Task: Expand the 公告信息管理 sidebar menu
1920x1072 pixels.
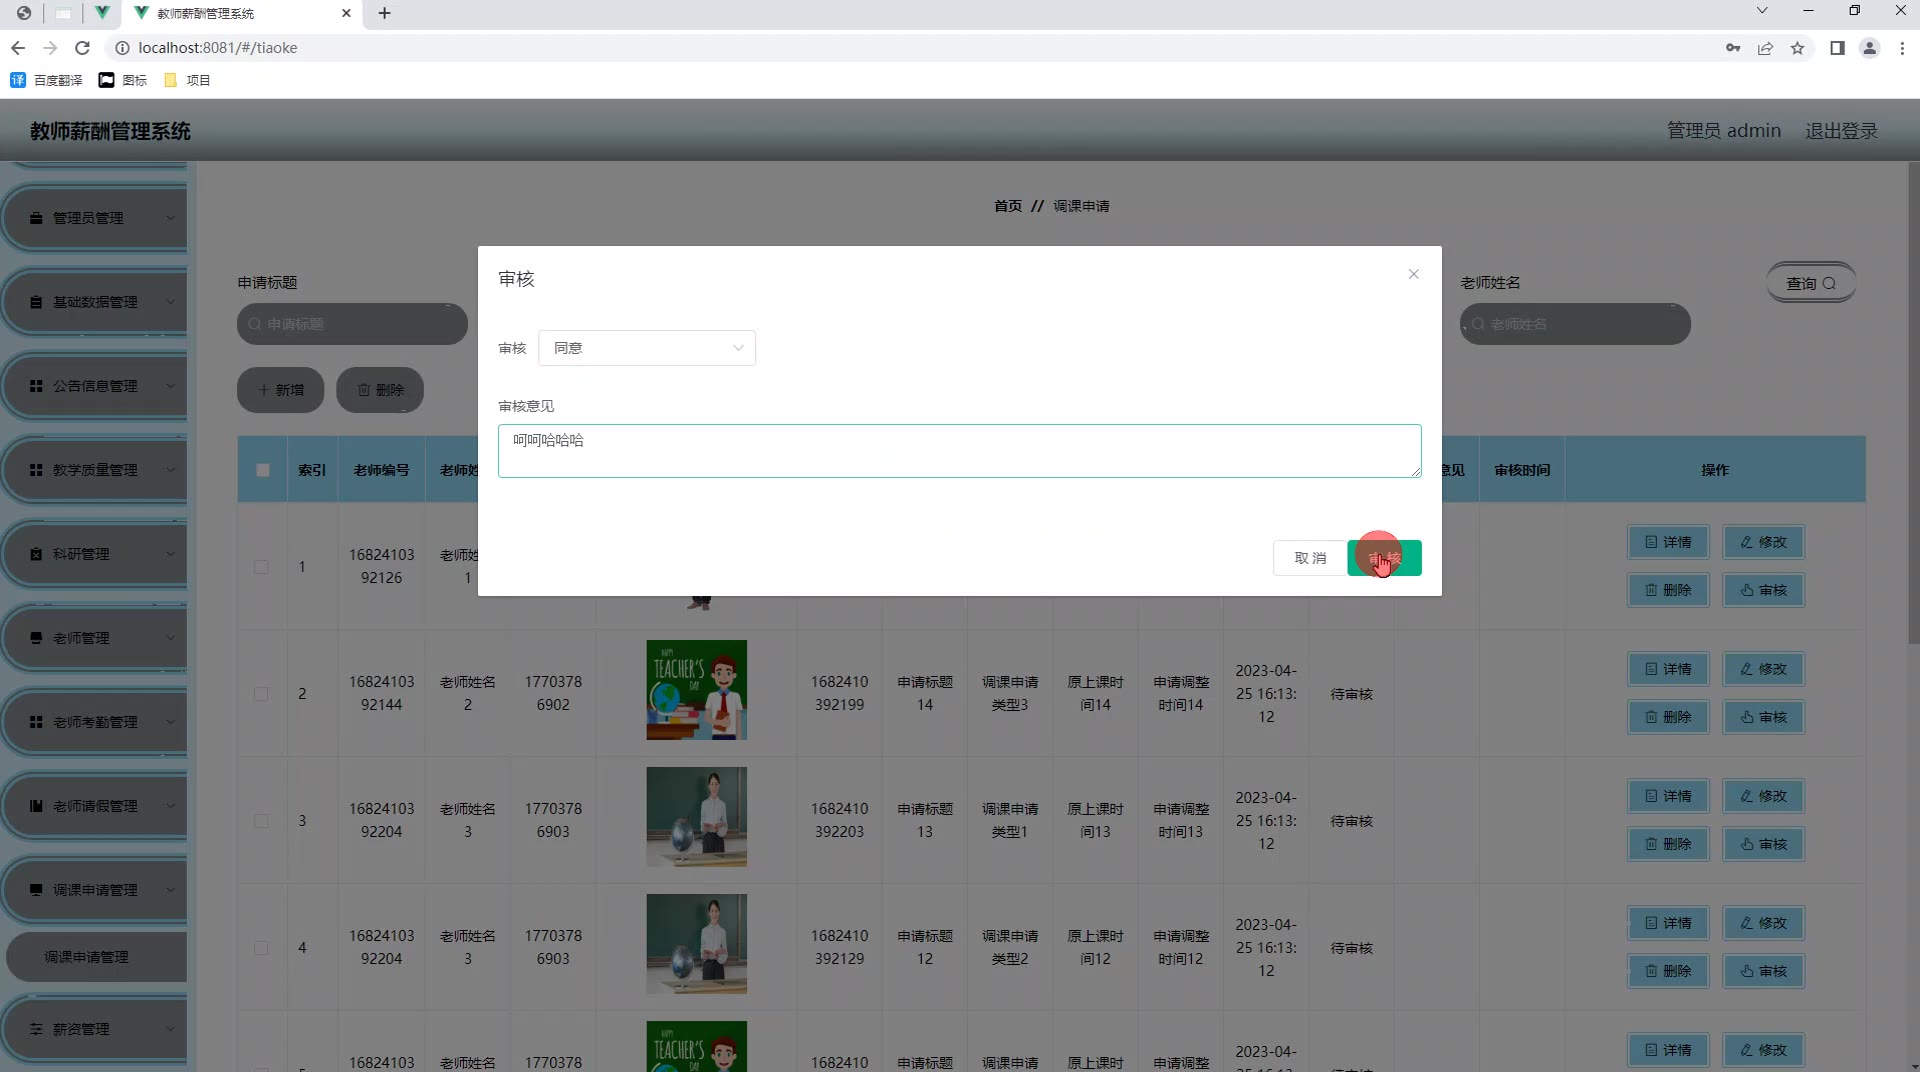Action: (96, 386)
